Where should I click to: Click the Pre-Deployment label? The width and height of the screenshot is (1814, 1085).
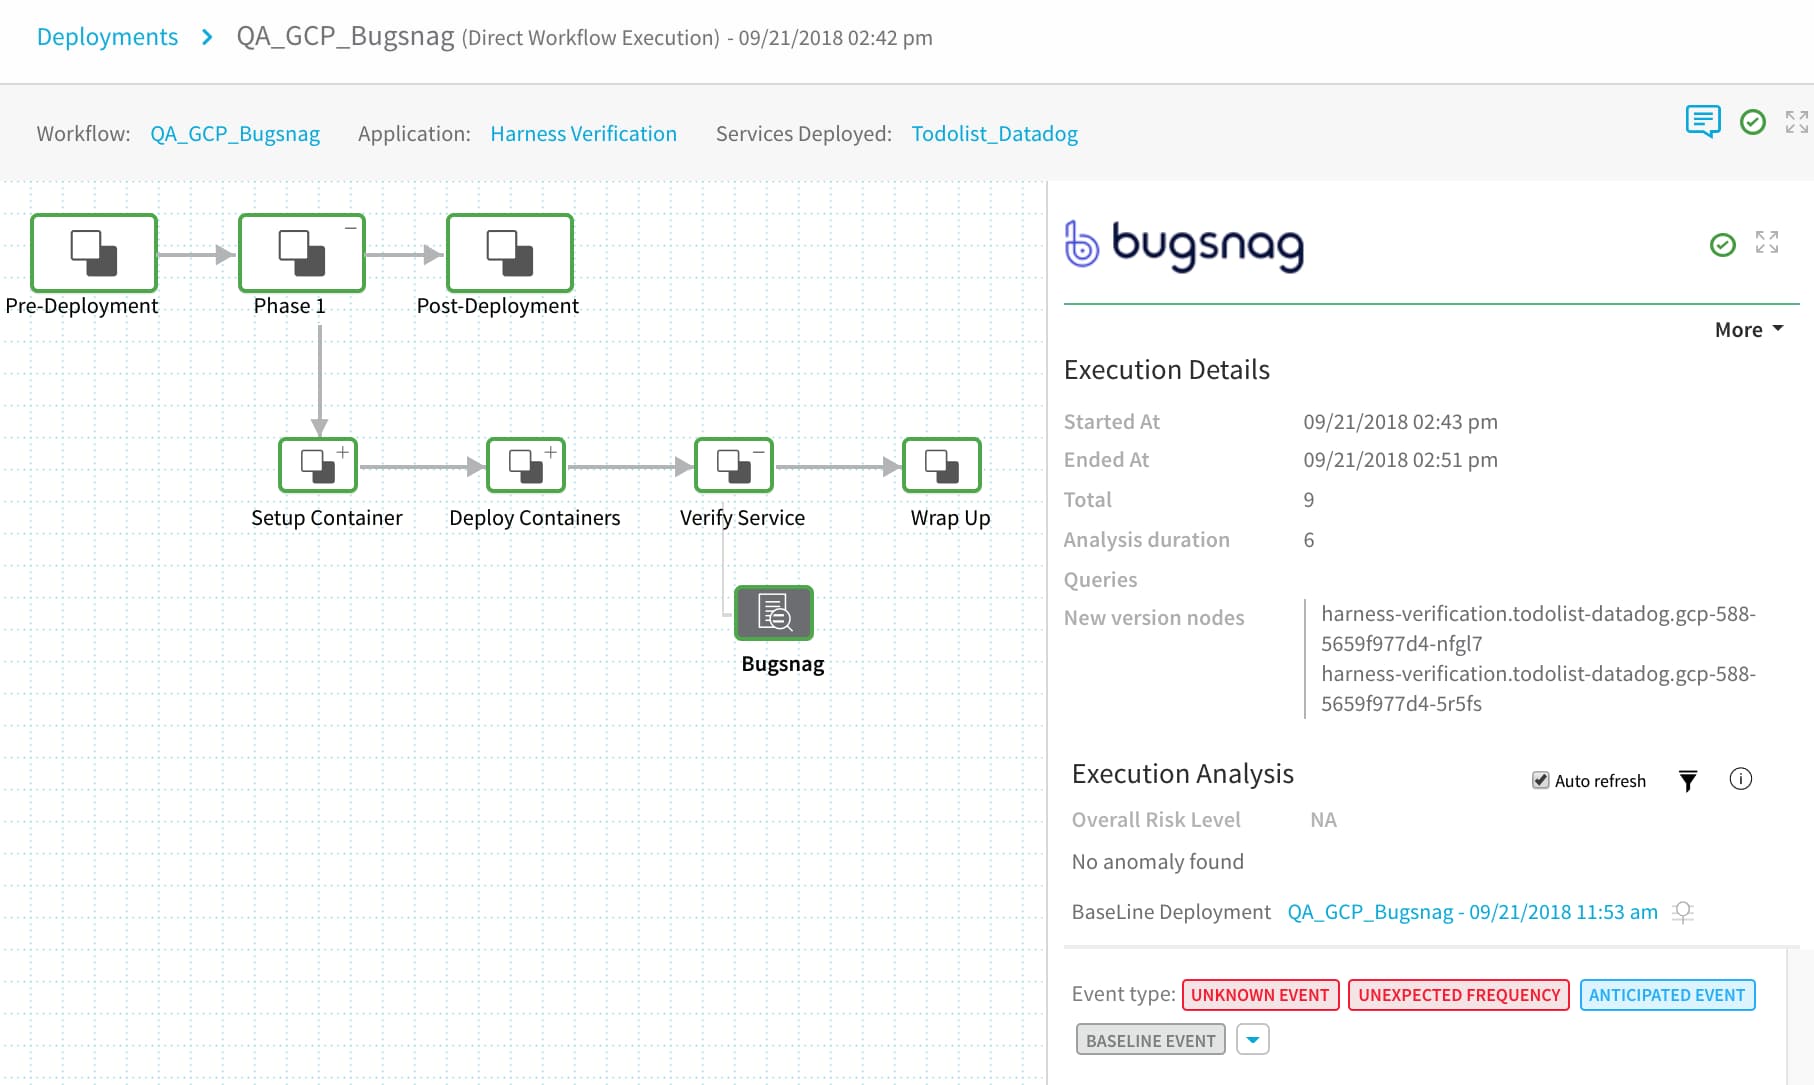point(82,306)
